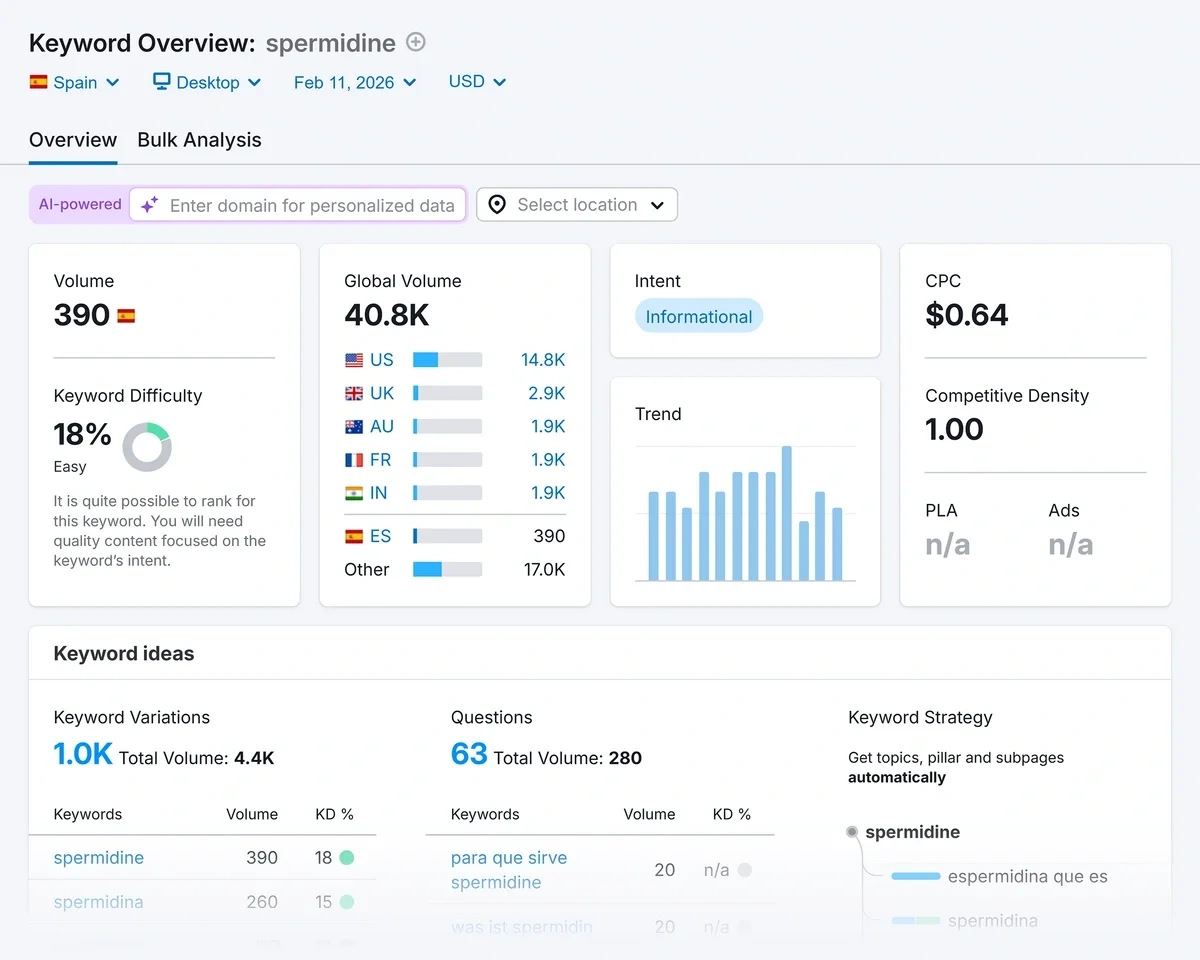Open the date picker for Feb 11, 2026
The image size is (1200, 960).
354,82
